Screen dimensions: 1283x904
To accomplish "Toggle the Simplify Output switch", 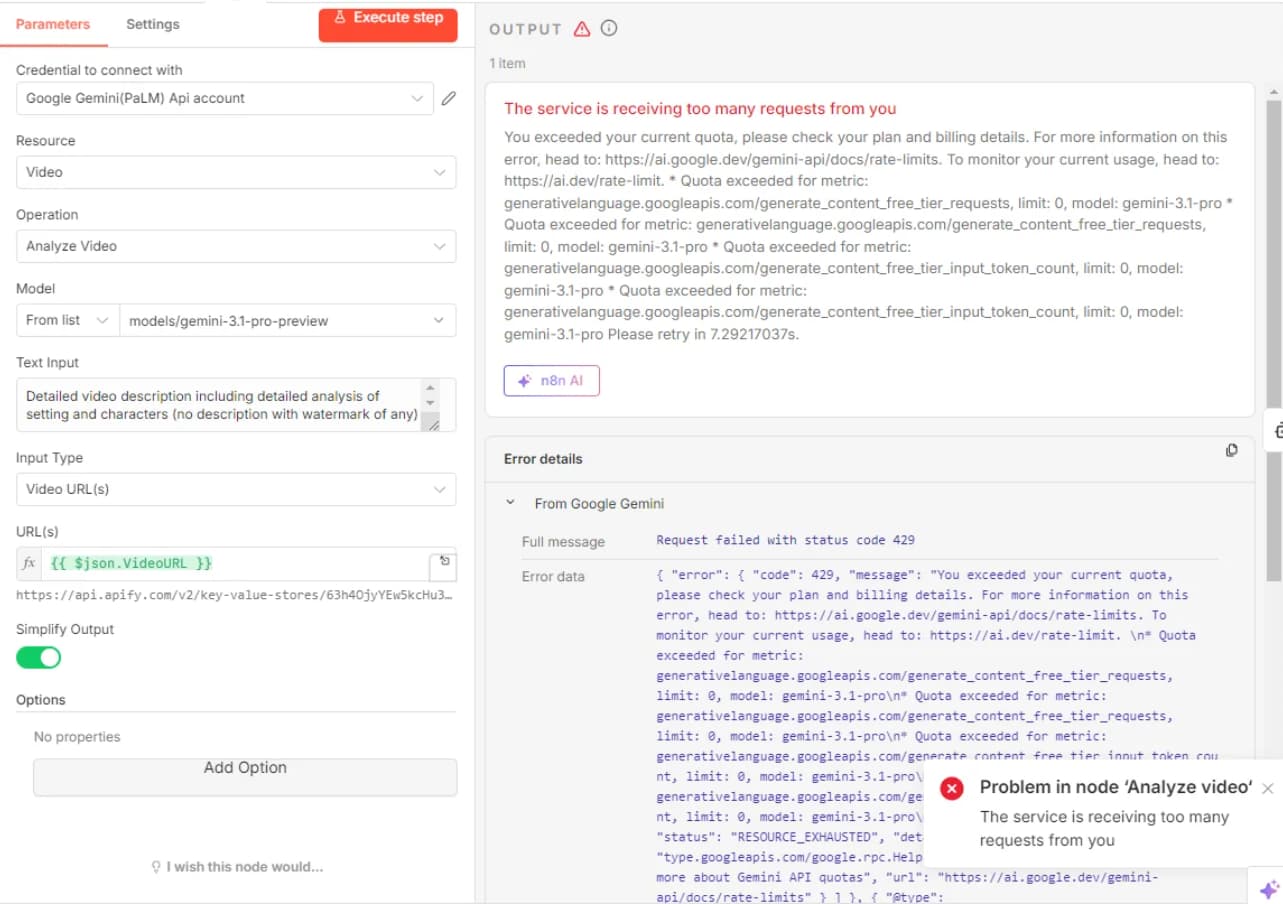I will (x=38, y=657).
